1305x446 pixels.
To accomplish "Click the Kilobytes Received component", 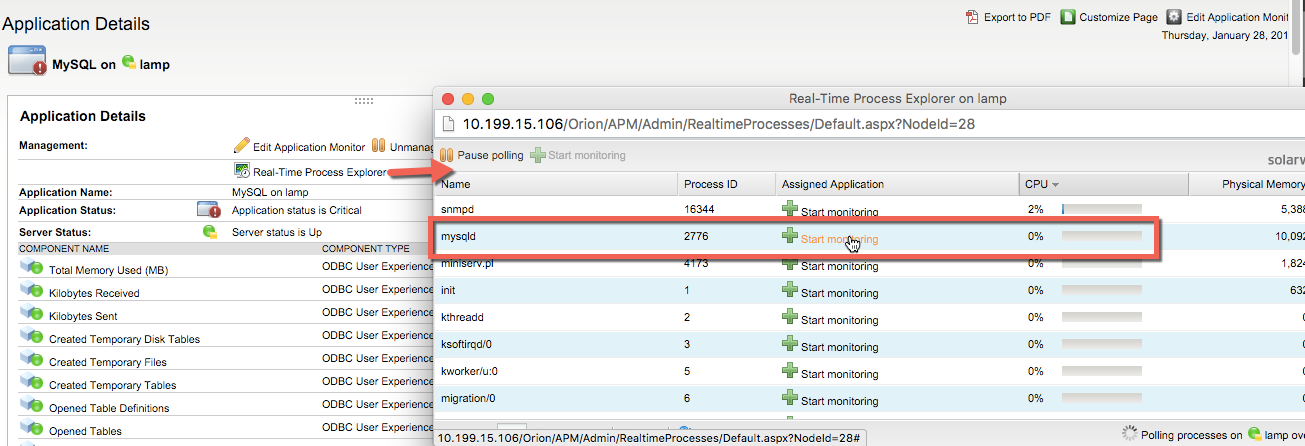I will (94, 293).
